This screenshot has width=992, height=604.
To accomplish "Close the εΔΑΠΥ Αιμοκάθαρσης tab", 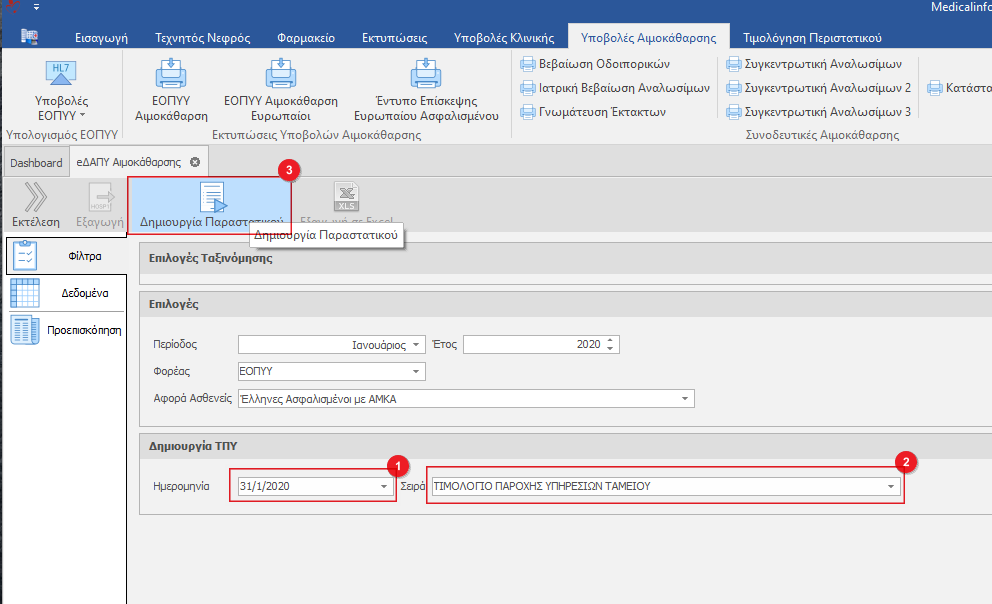I will [x=195, y=162].
